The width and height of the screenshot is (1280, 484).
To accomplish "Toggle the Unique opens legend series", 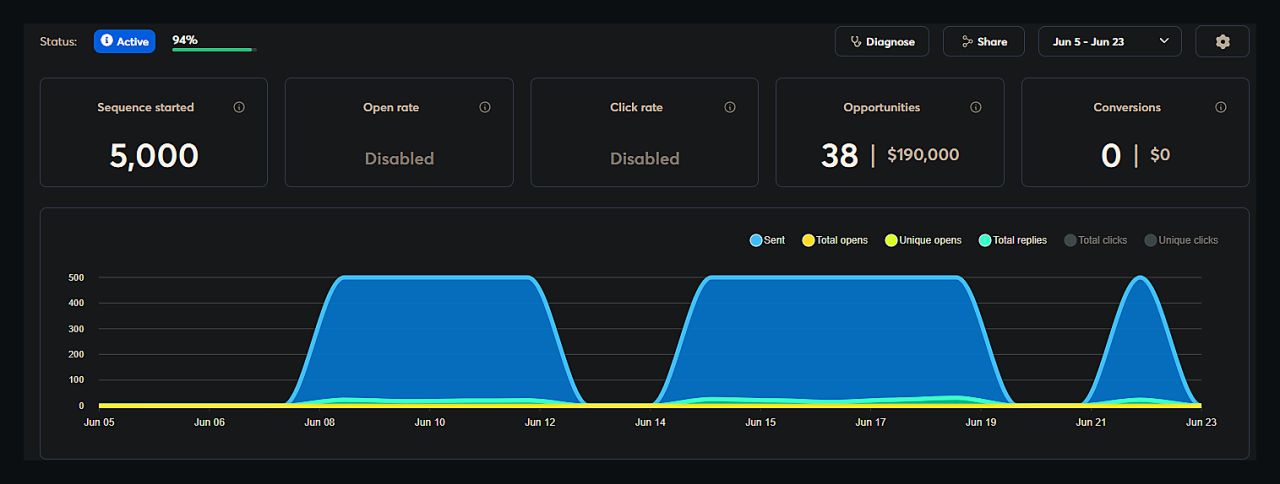I will [x=923, y=240].
